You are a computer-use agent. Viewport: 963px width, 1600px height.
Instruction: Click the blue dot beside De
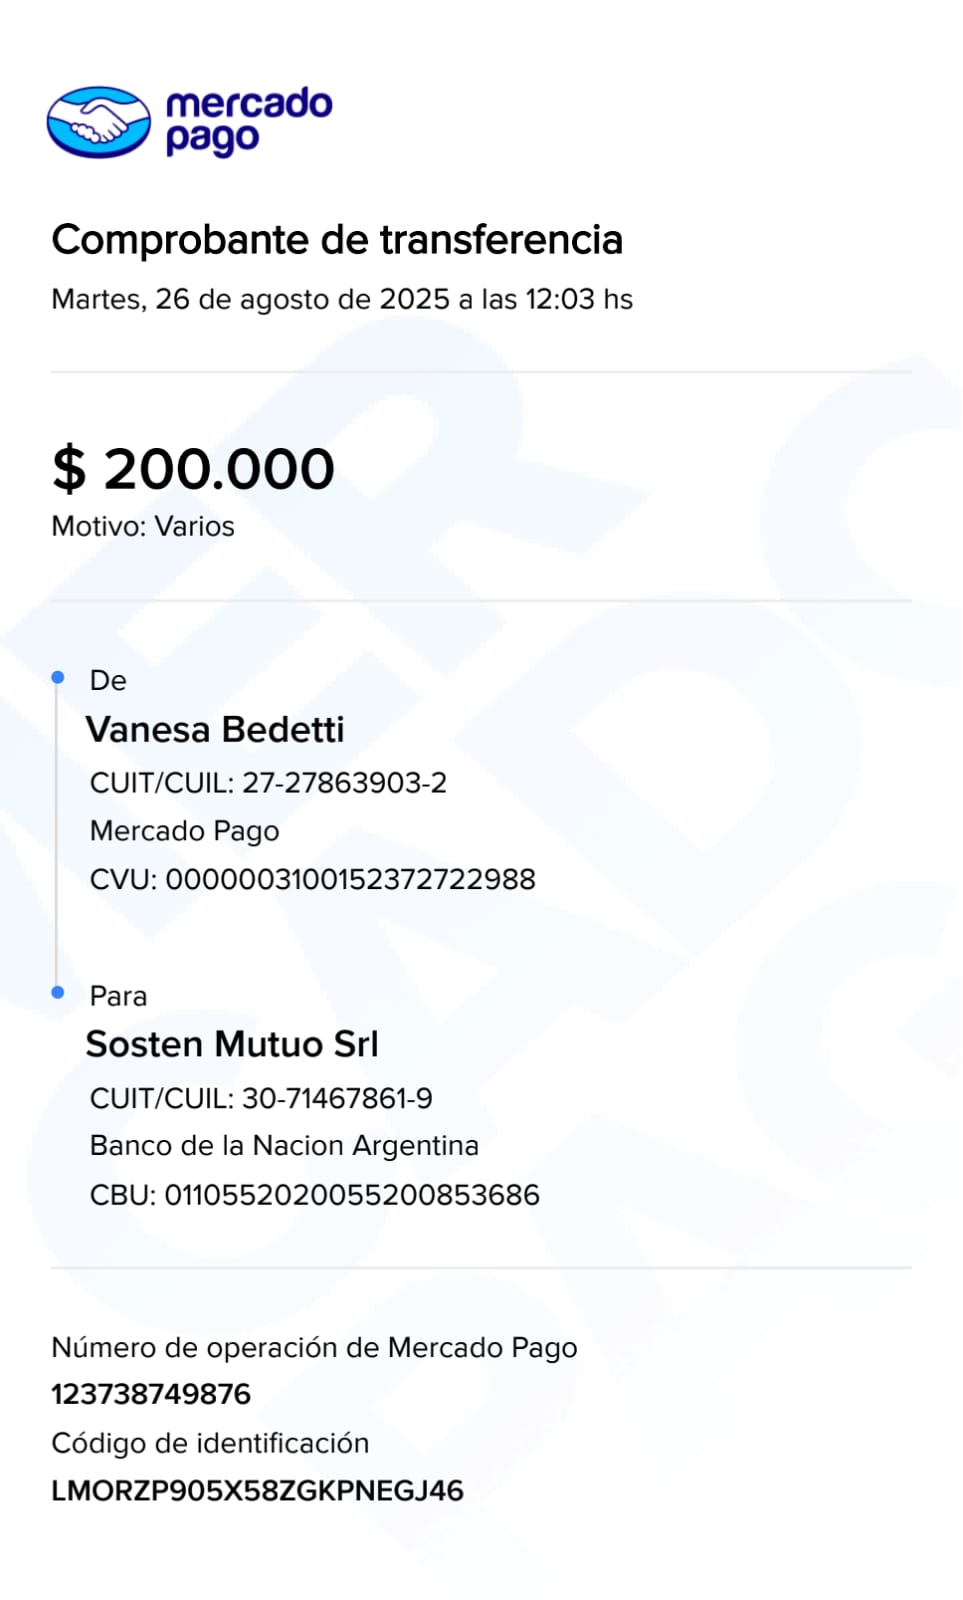pyautogui.click(x=58, y=678)
